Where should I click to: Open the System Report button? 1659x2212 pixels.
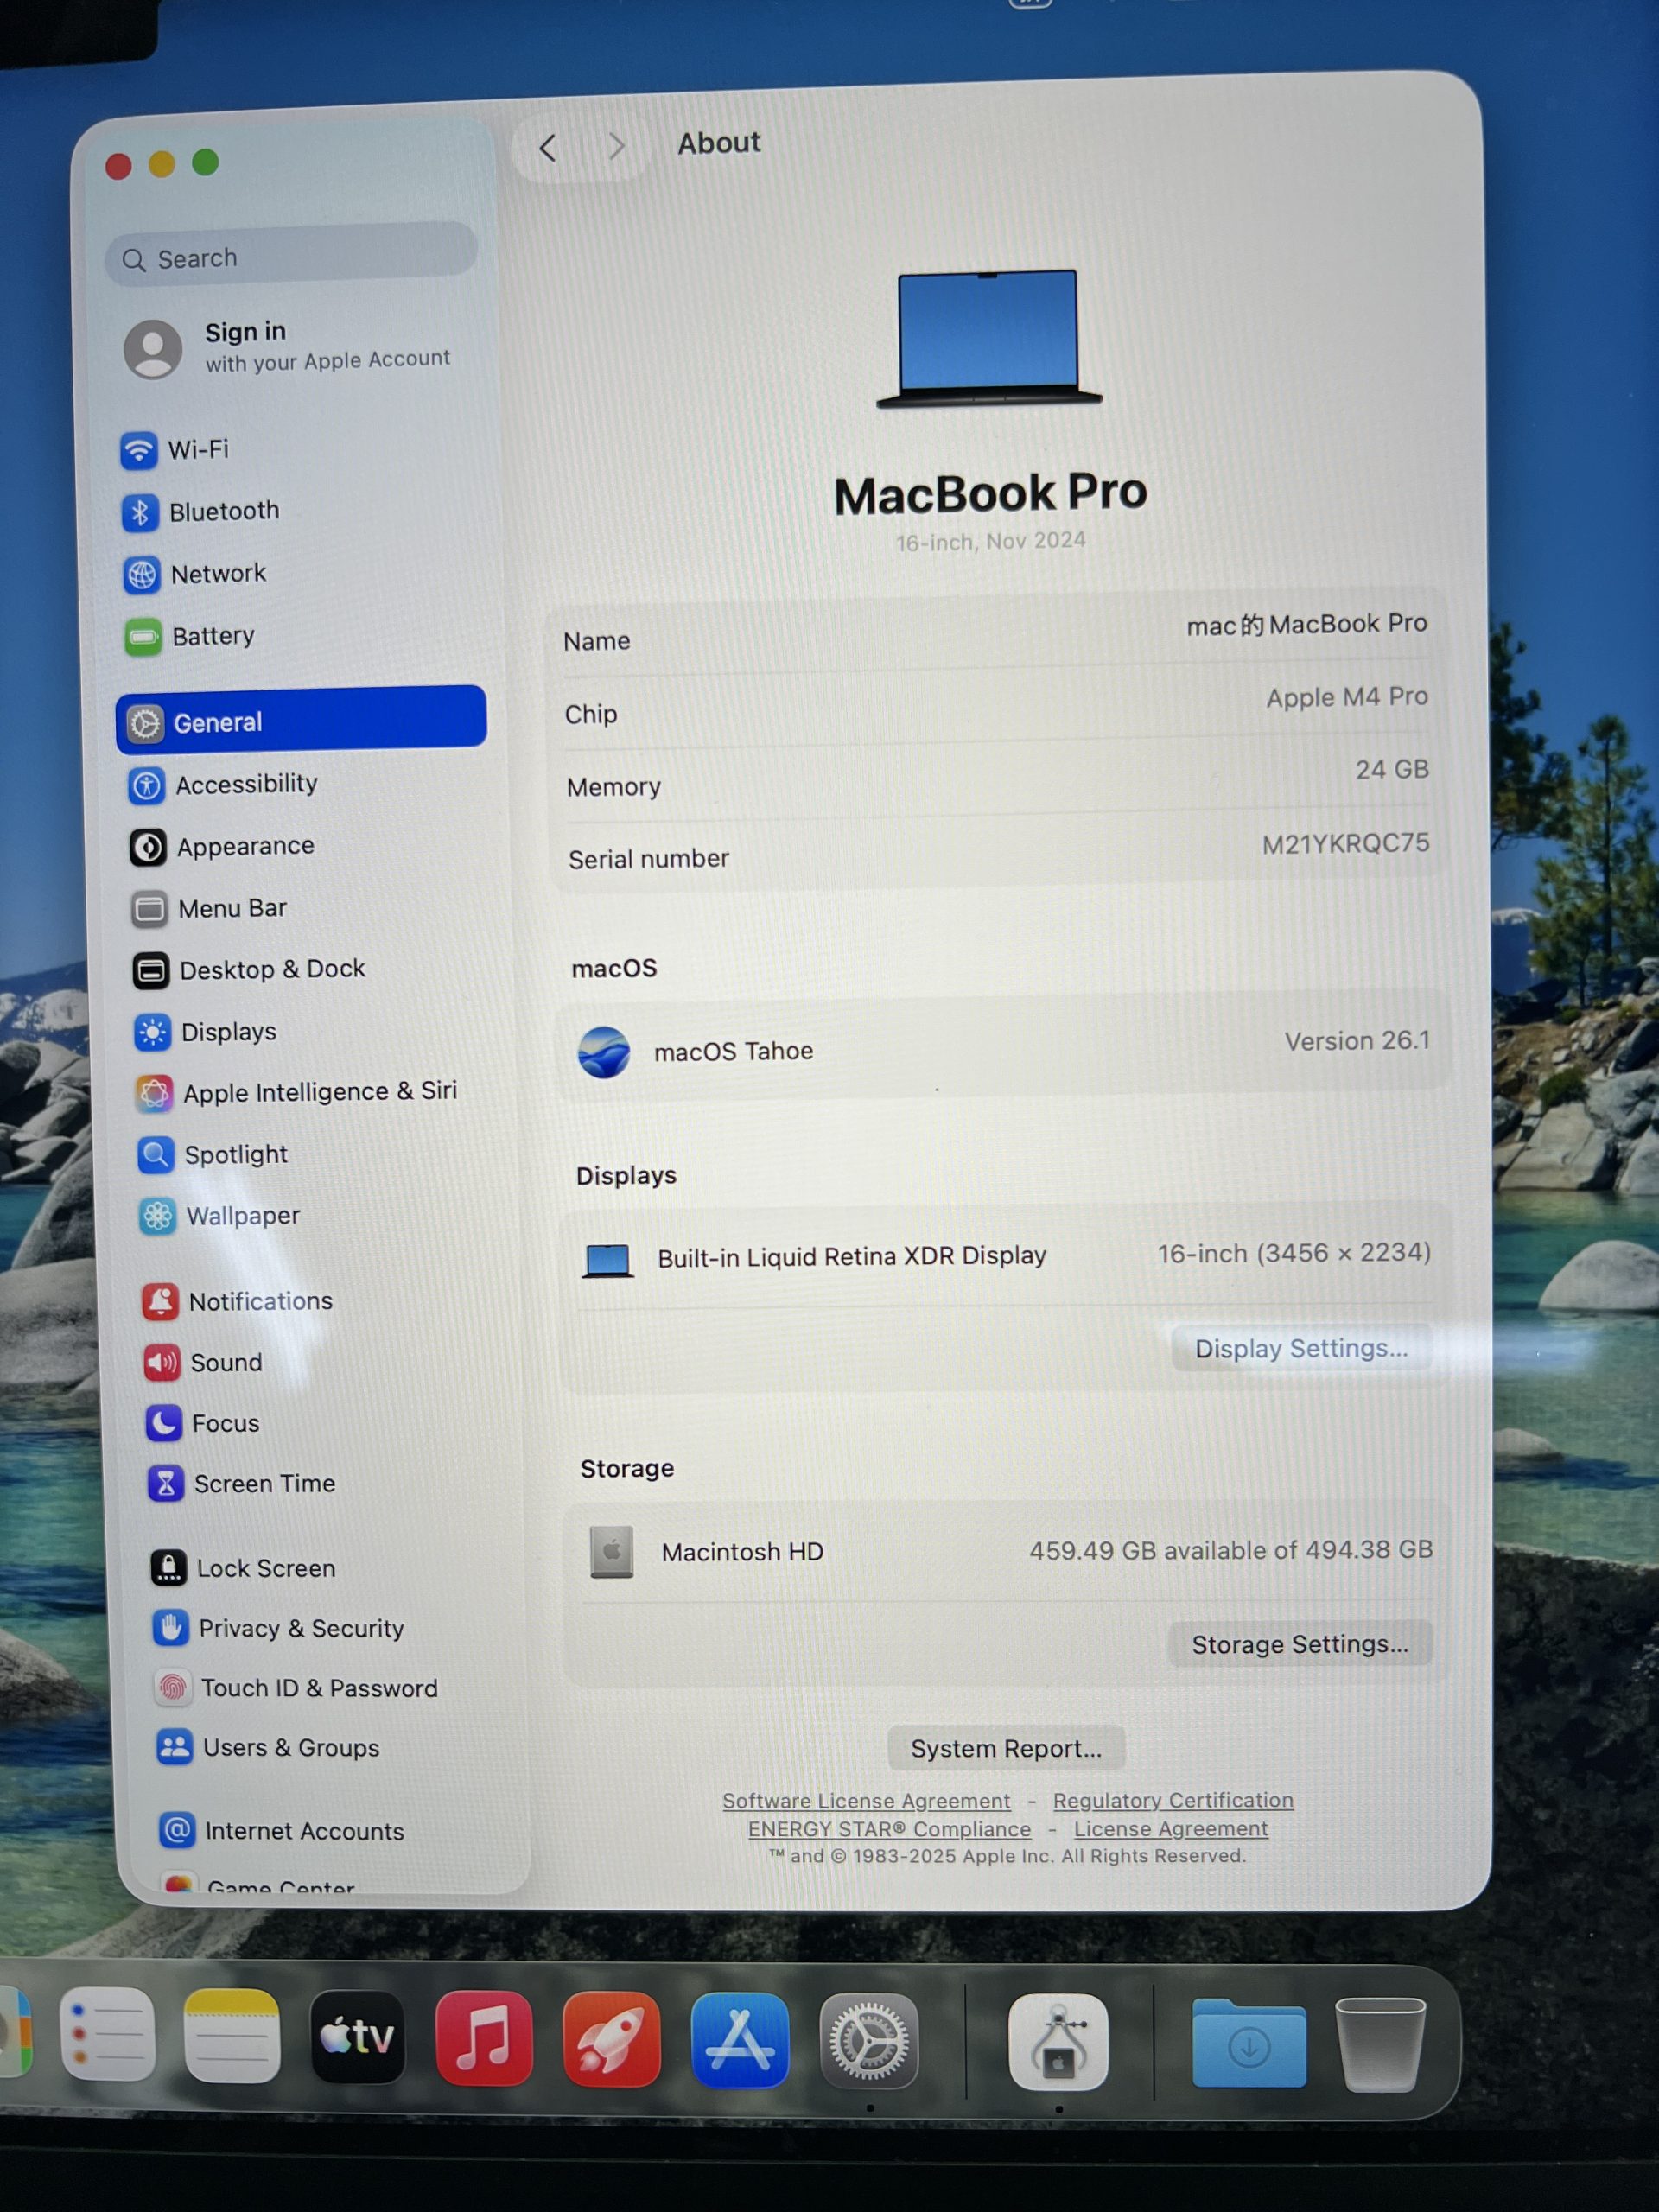click(x=1005, y=1748)
